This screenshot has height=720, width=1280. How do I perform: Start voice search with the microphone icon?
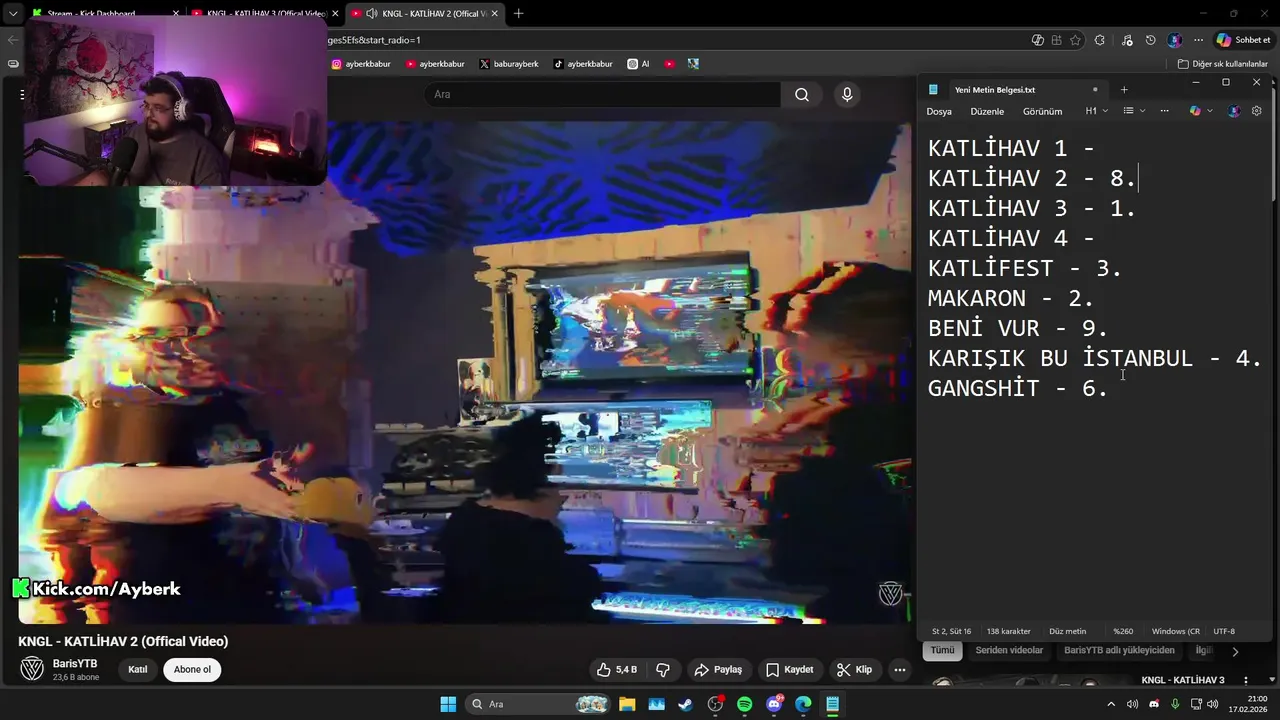click(x=847, y=94)
